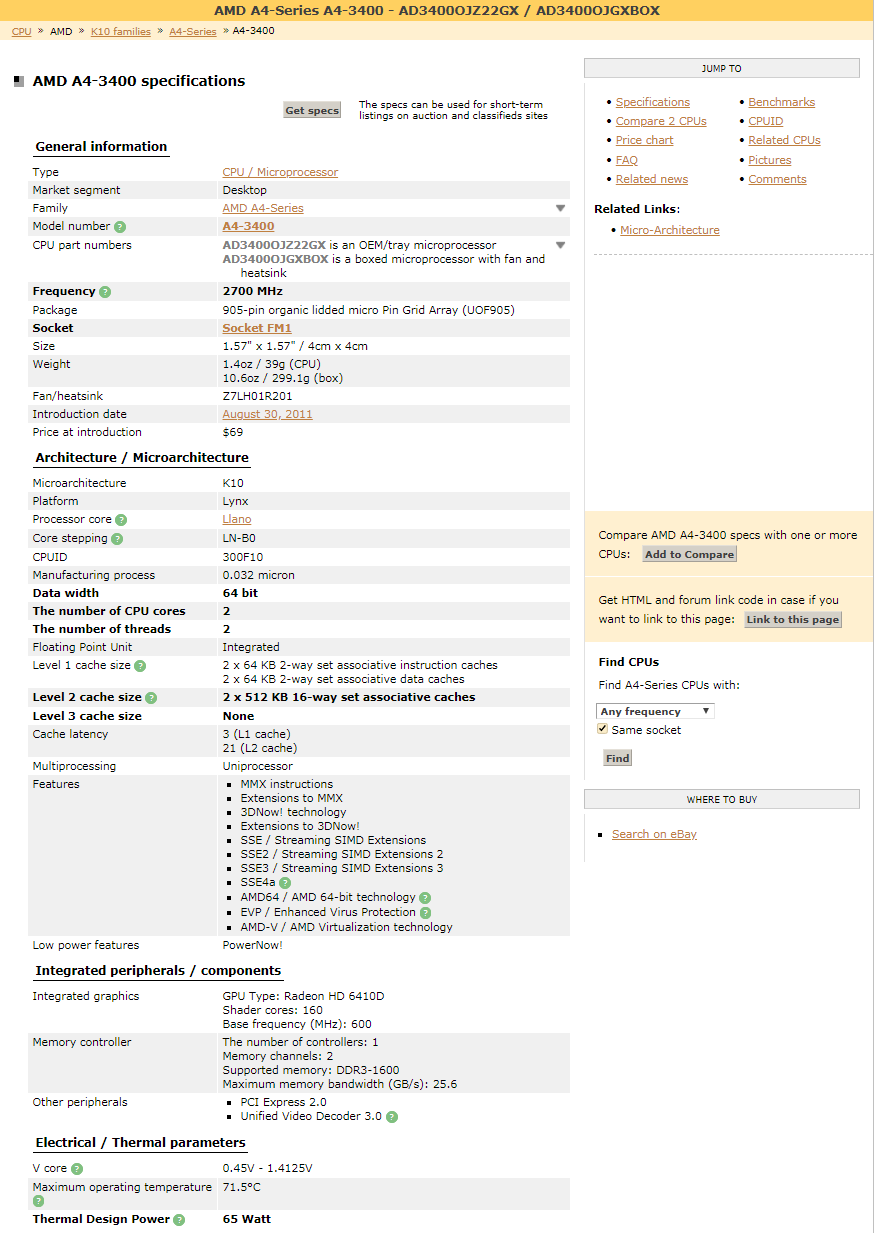The height and width of the screenshot is (1233, 874).
Task: Open the CPU / Microprocessor type link
Action: click(280, 172)
